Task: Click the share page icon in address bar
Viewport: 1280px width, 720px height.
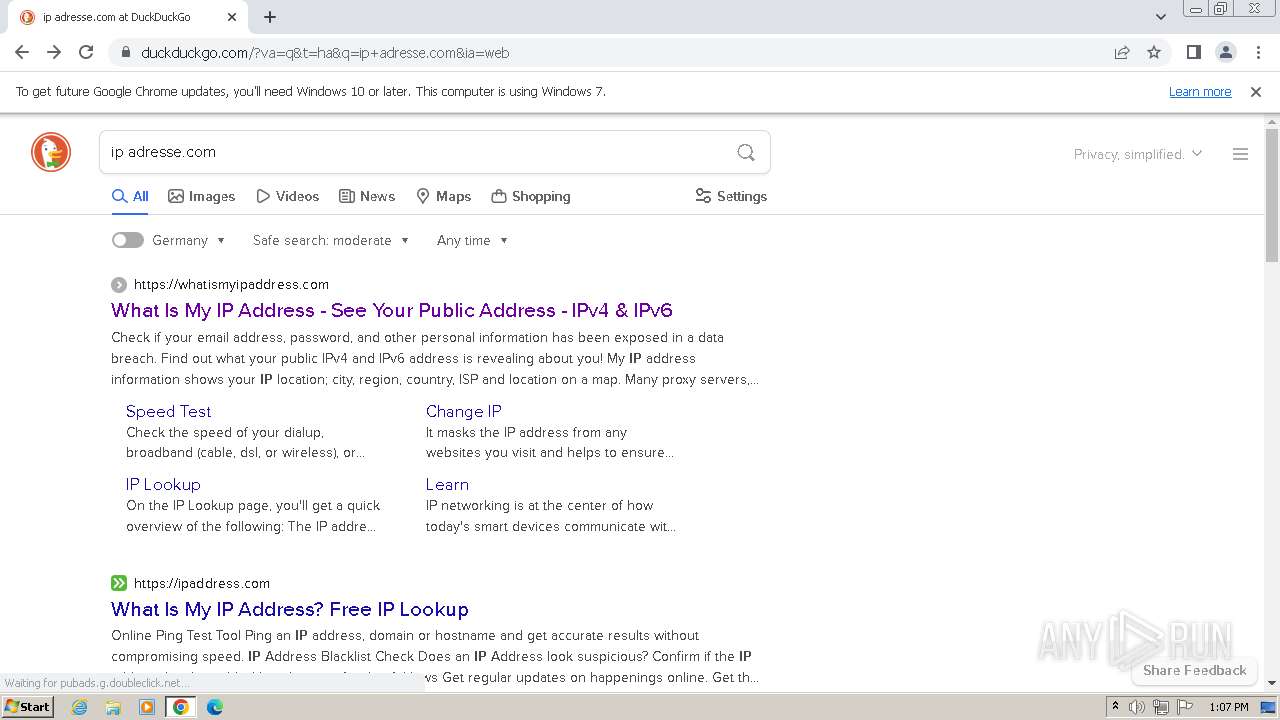Action: point(1122,52)
